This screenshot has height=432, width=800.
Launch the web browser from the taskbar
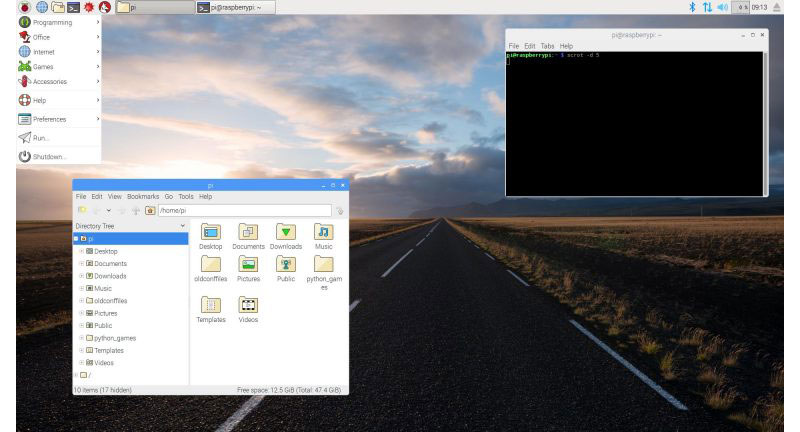coord(41,7)
